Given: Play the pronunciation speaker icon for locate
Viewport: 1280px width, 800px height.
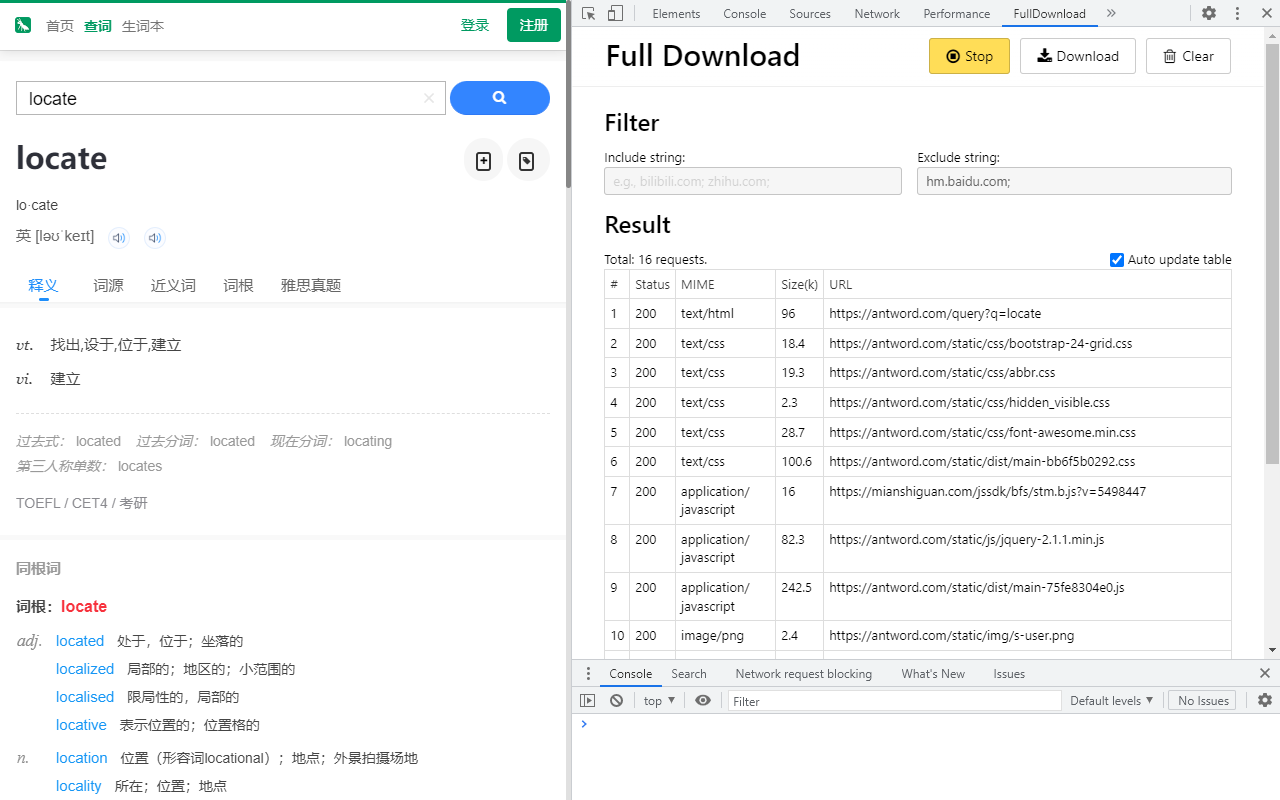Looking at the screenshot, I should (x=119, y=237).
